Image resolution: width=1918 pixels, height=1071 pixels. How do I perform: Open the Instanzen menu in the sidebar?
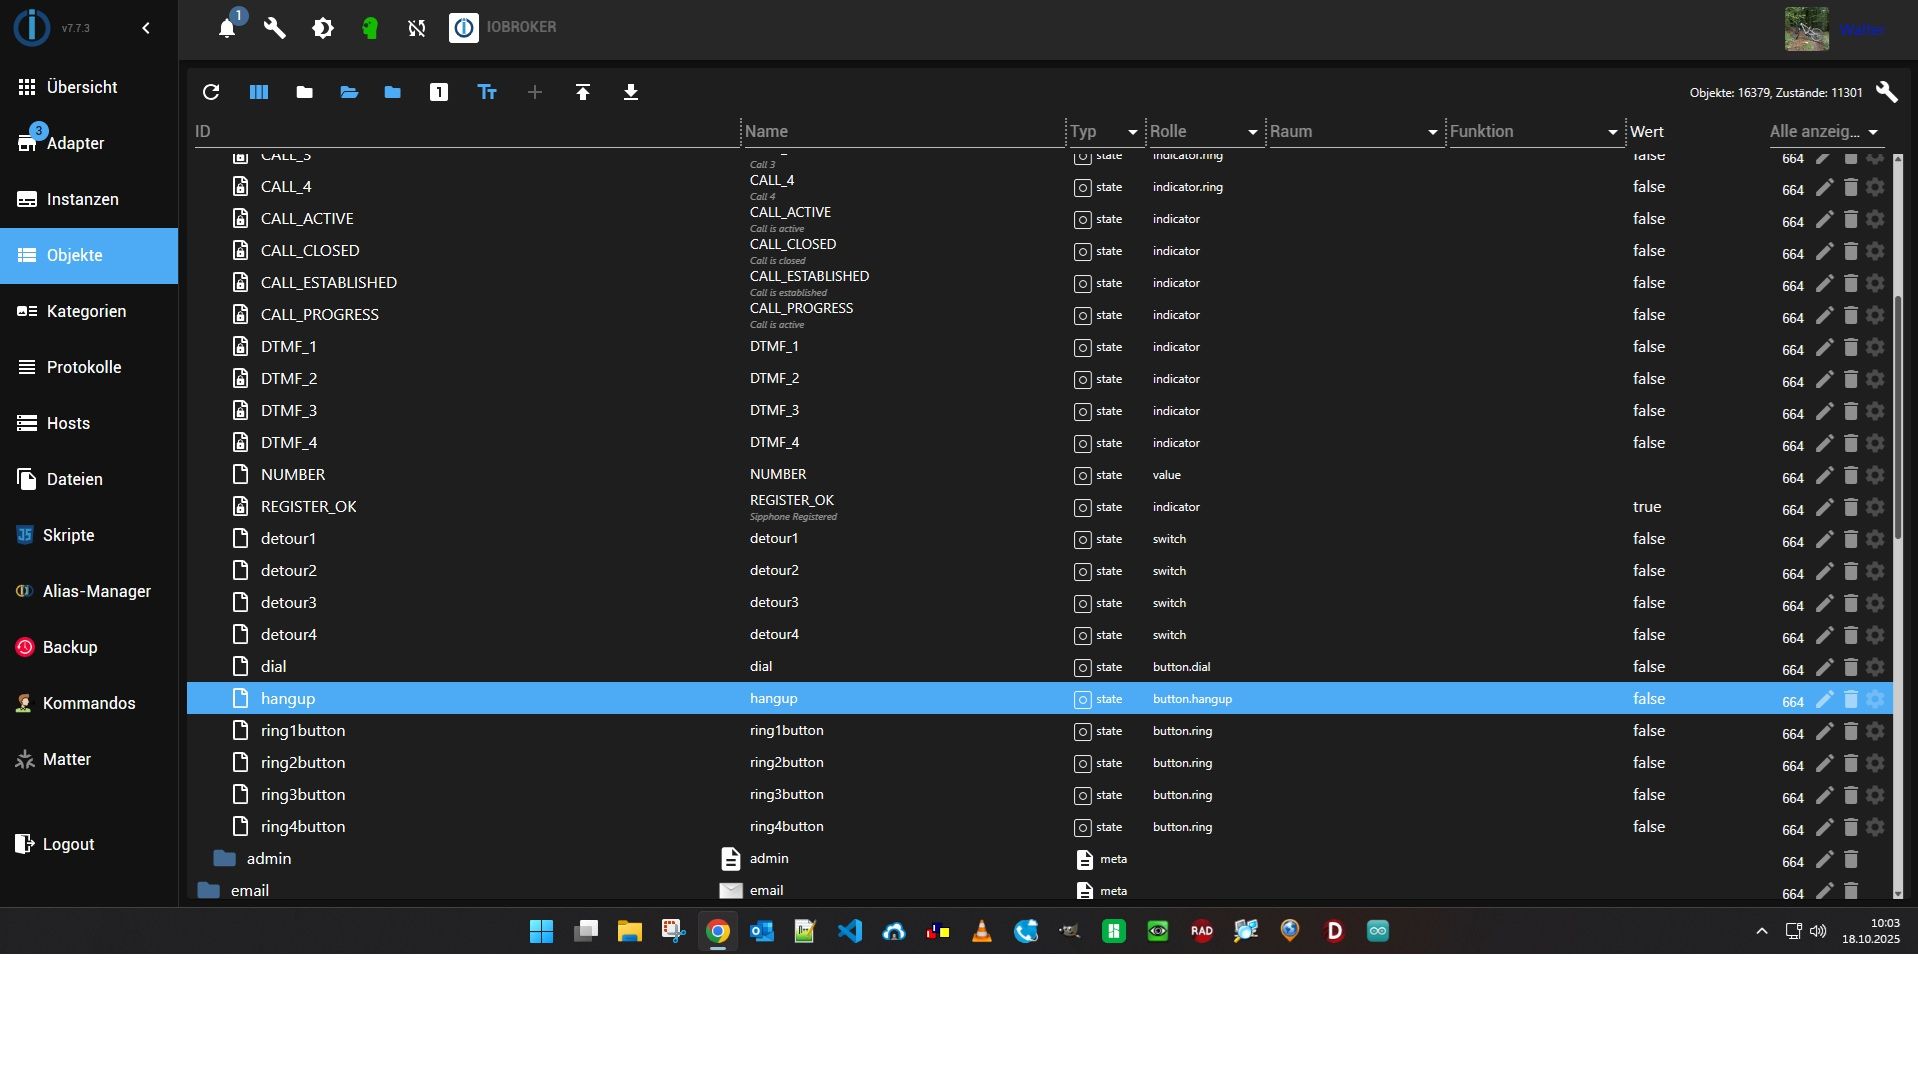coord(82,199)
